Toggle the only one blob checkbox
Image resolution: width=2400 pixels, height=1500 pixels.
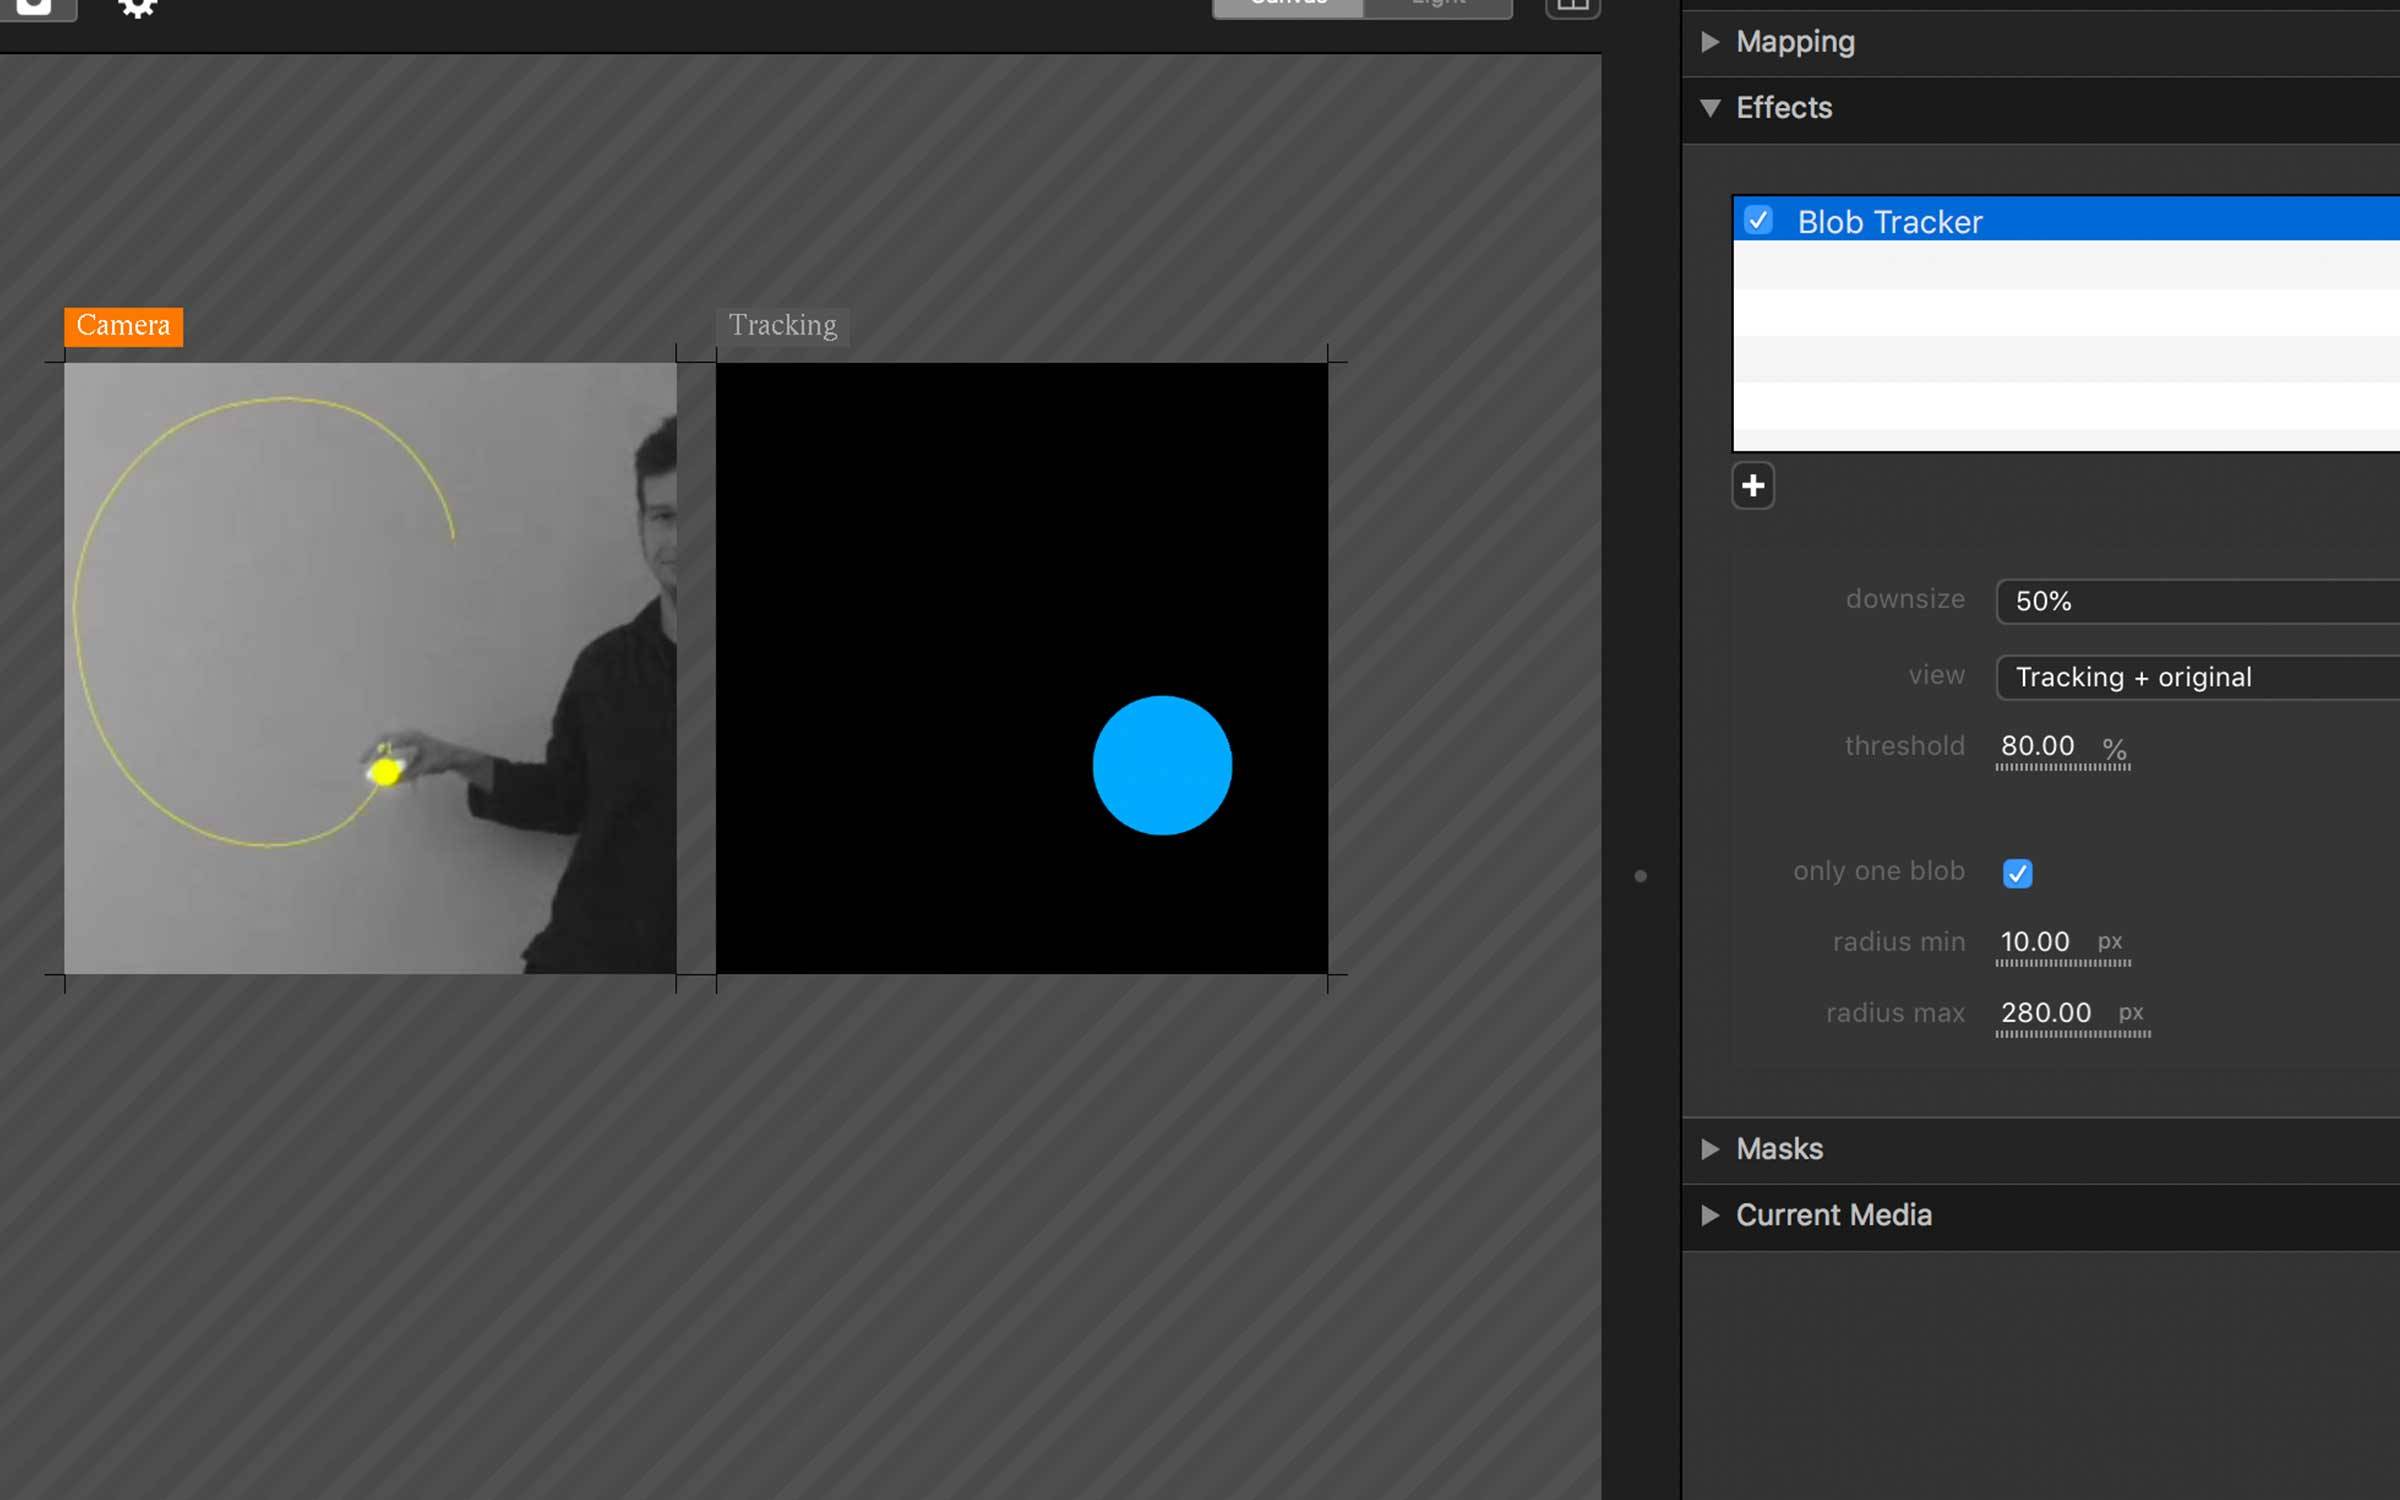[2017, 873]
